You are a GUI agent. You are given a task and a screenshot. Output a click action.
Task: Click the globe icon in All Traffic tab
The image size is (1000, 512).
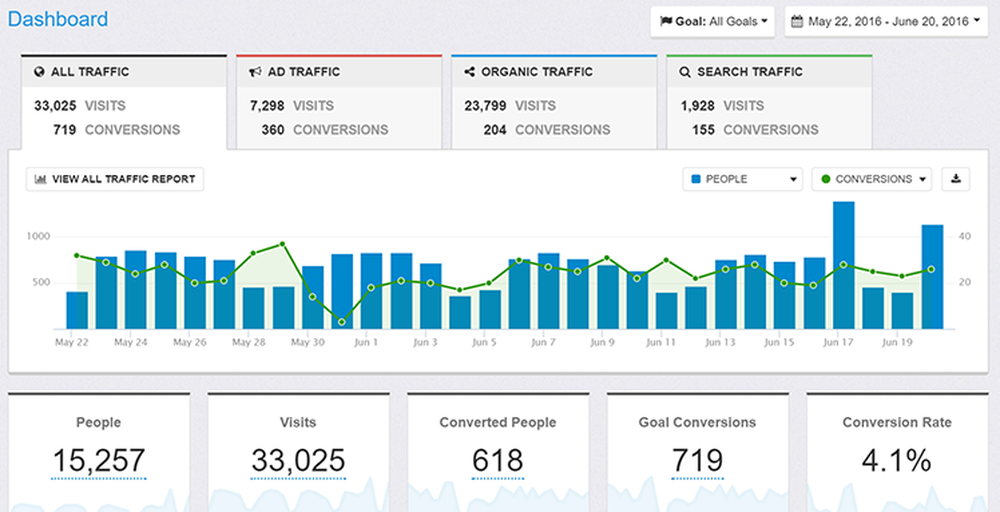click(x=39, y=72)
